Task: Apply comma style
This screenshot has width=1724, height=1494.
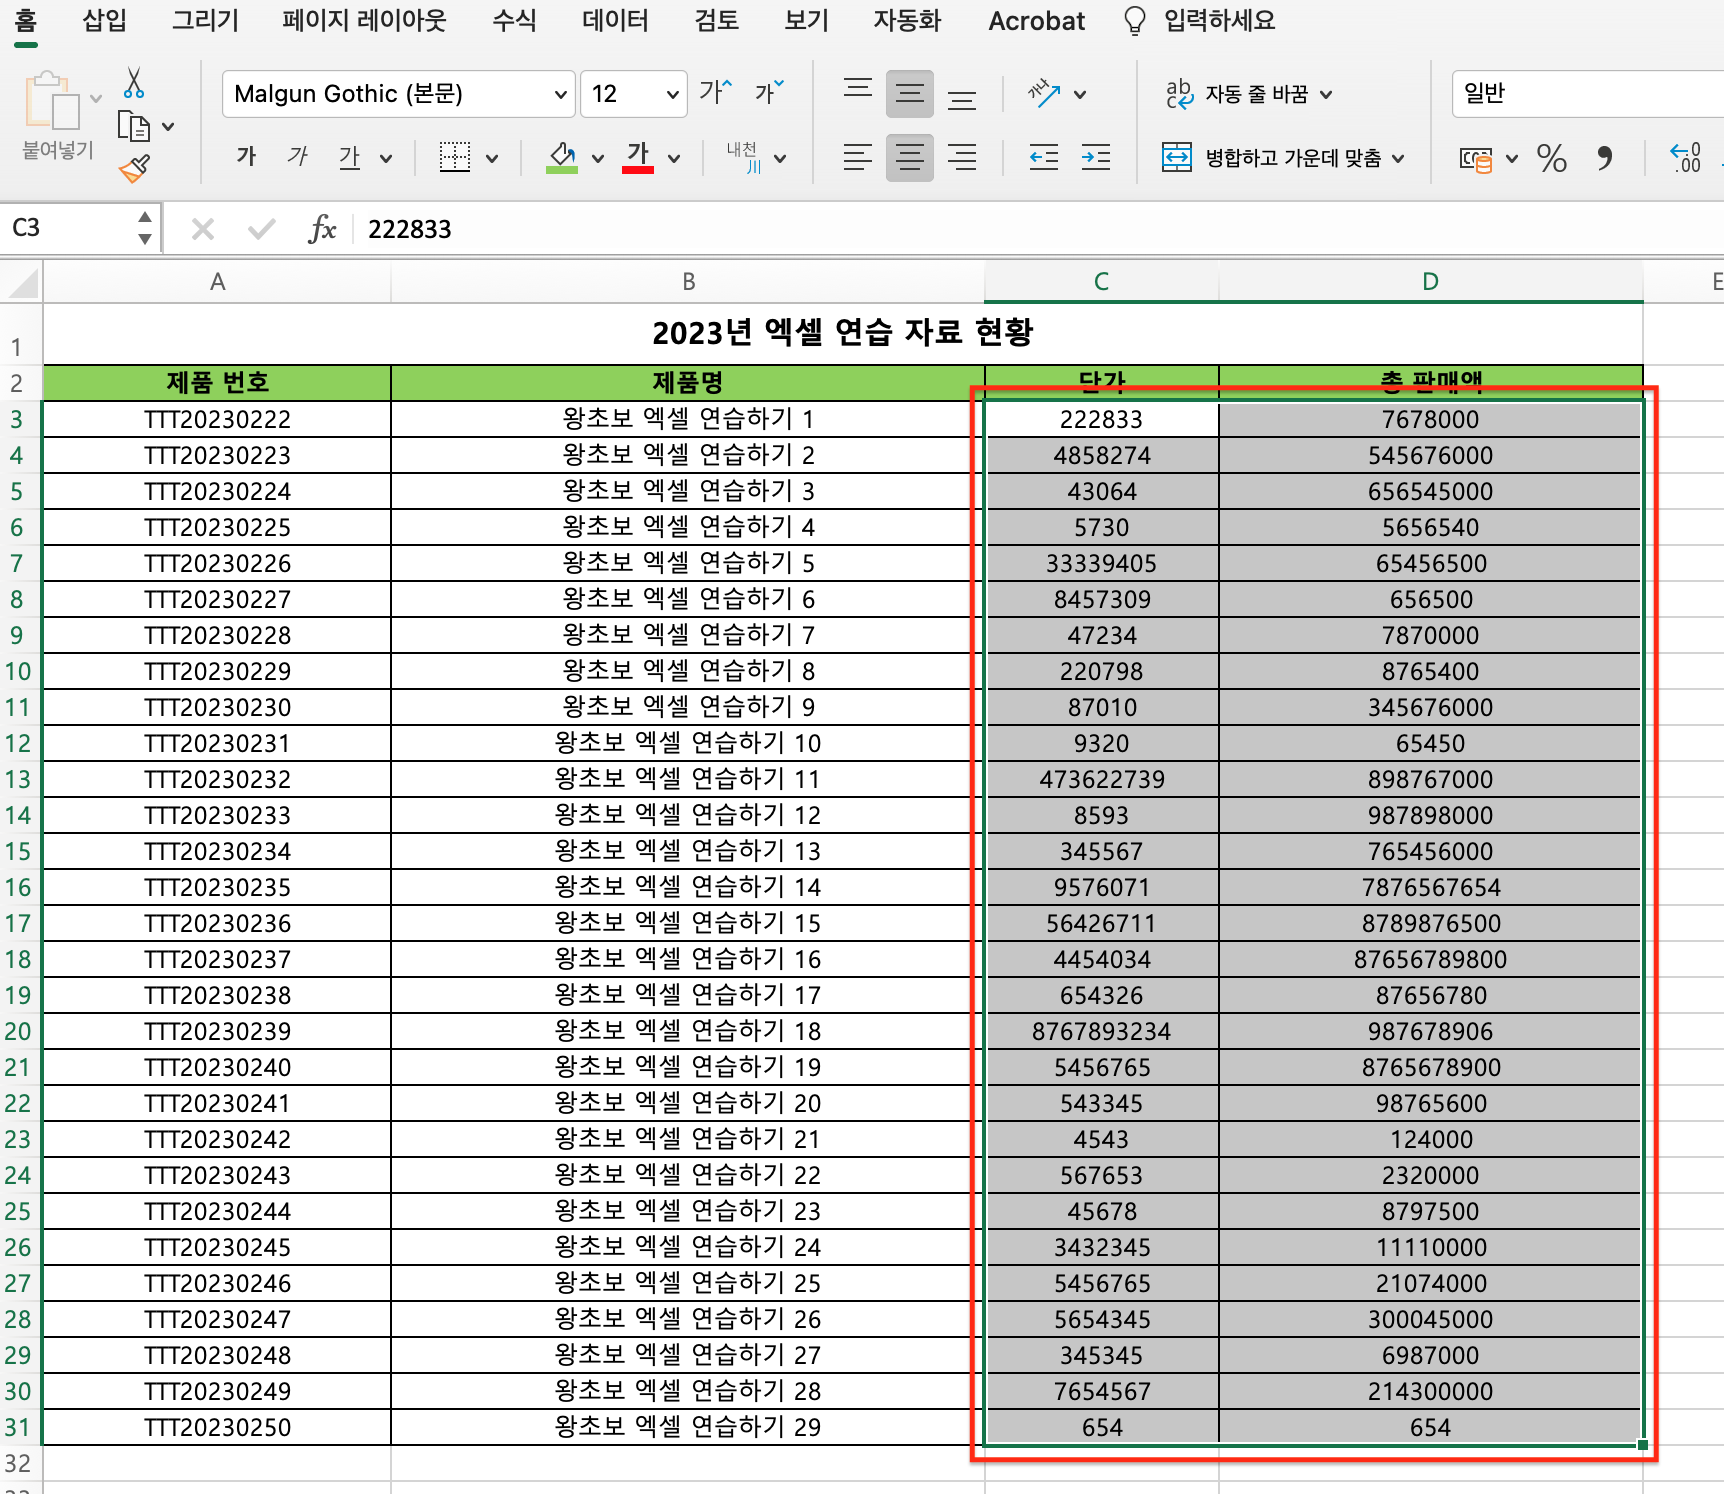Action: tap(1604, 158)
